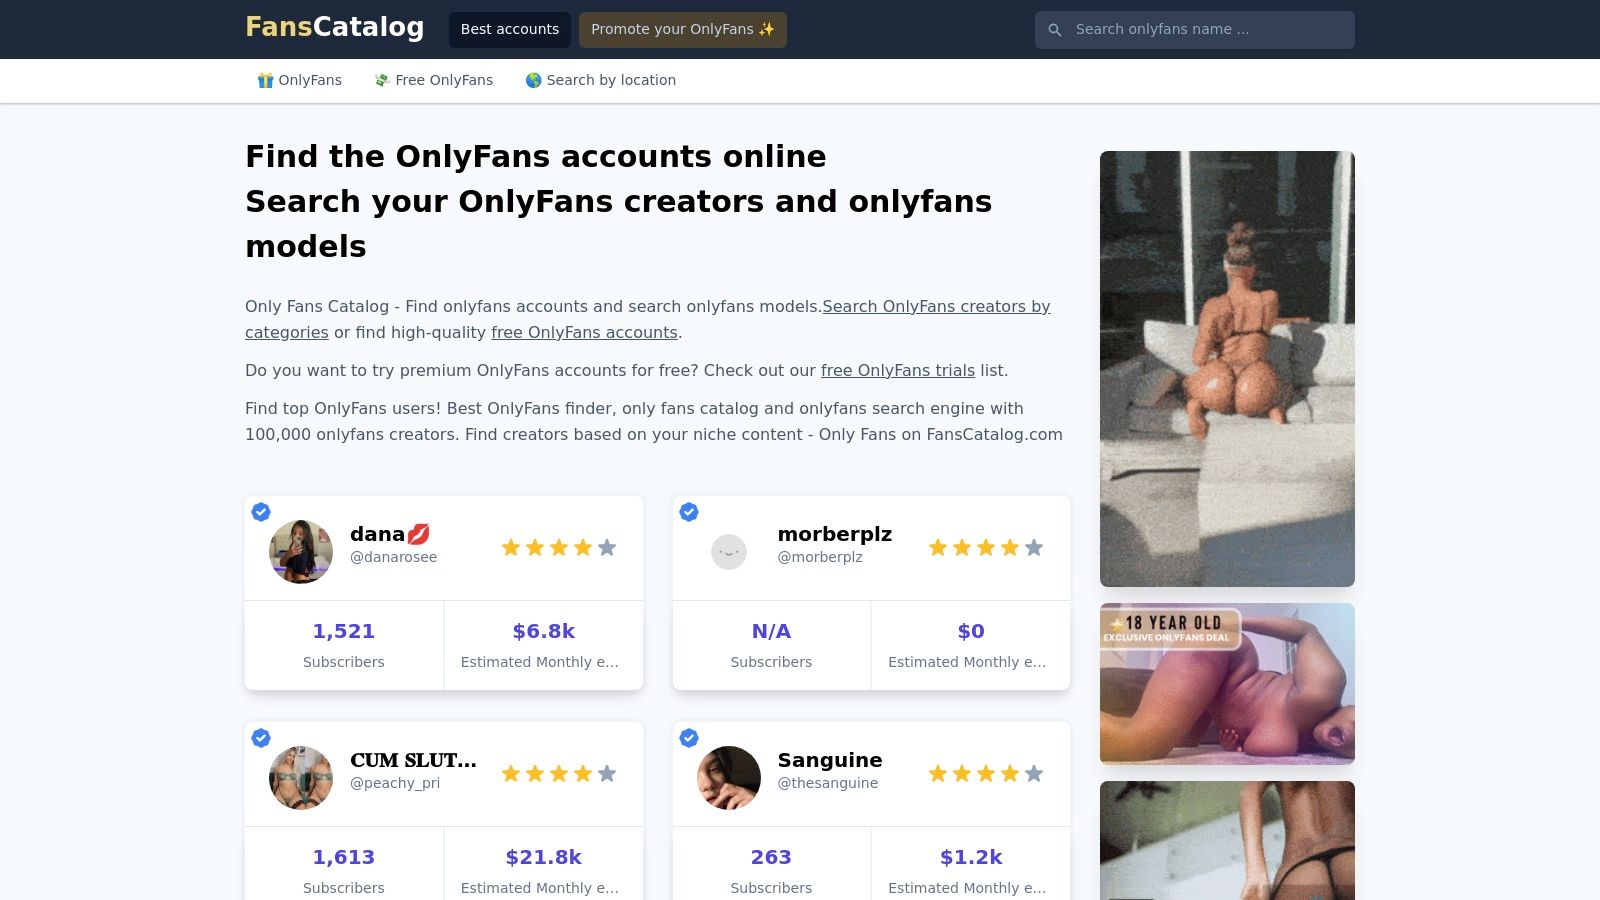Click the FansCatalog logo
1600x900 pixels.
coord(334,27)
